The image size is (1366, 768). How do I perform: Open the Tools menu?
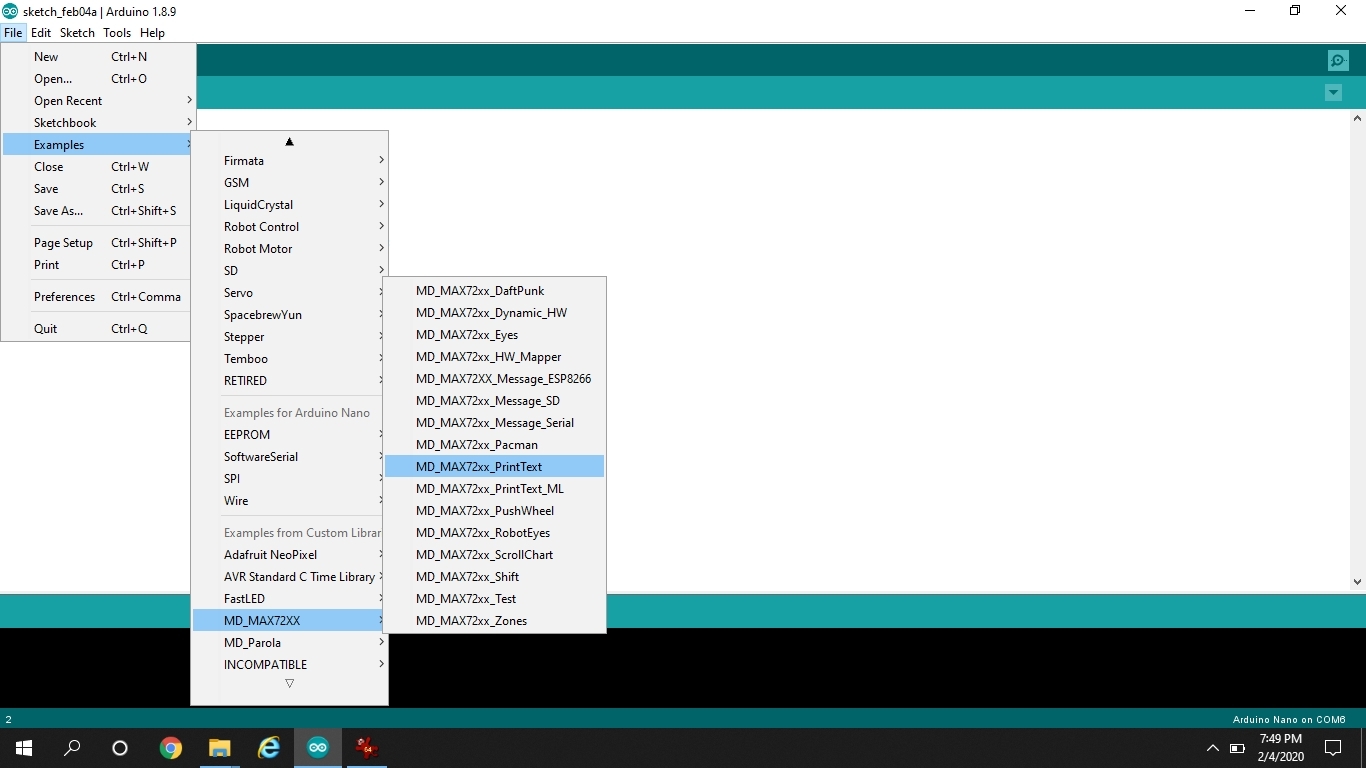click(x=117, y=33)
